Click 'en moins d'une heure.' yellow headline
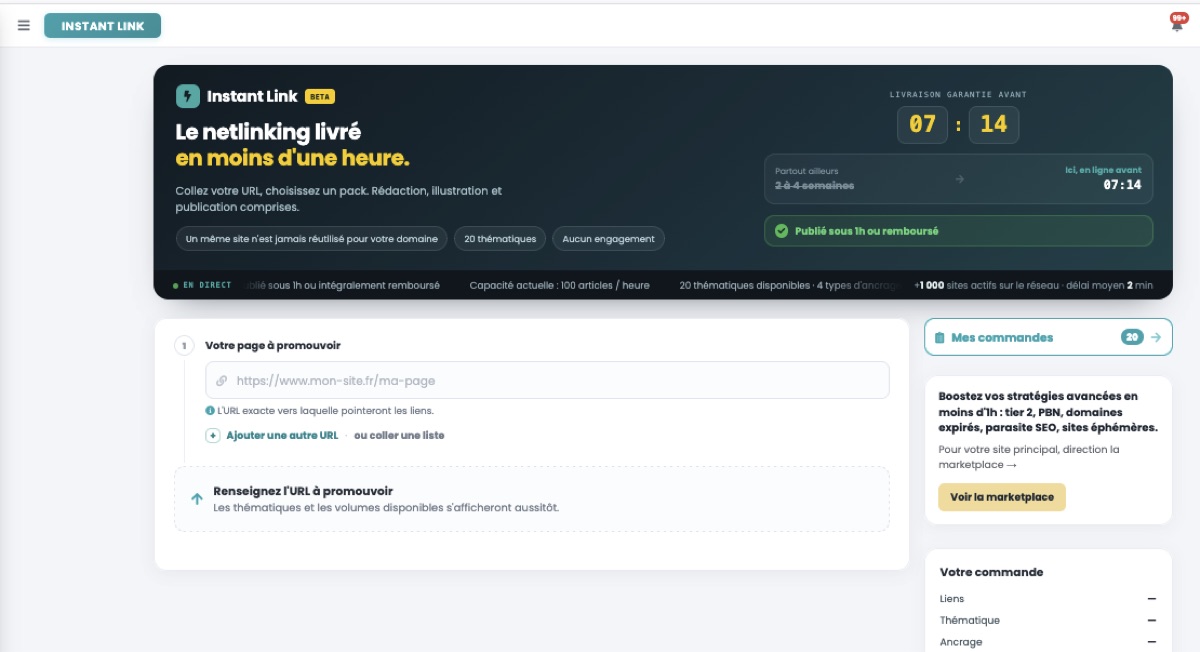The width and height of the screenshot is (1200, 652). point(292,158)
